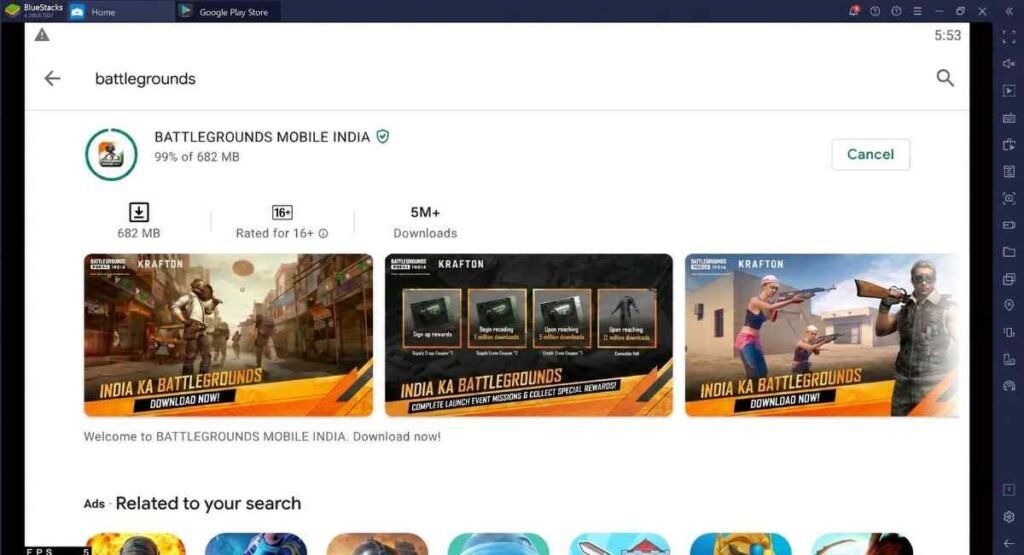Click the BlueStacks logo
The image size is (1024, 555).
click(12, 11)
